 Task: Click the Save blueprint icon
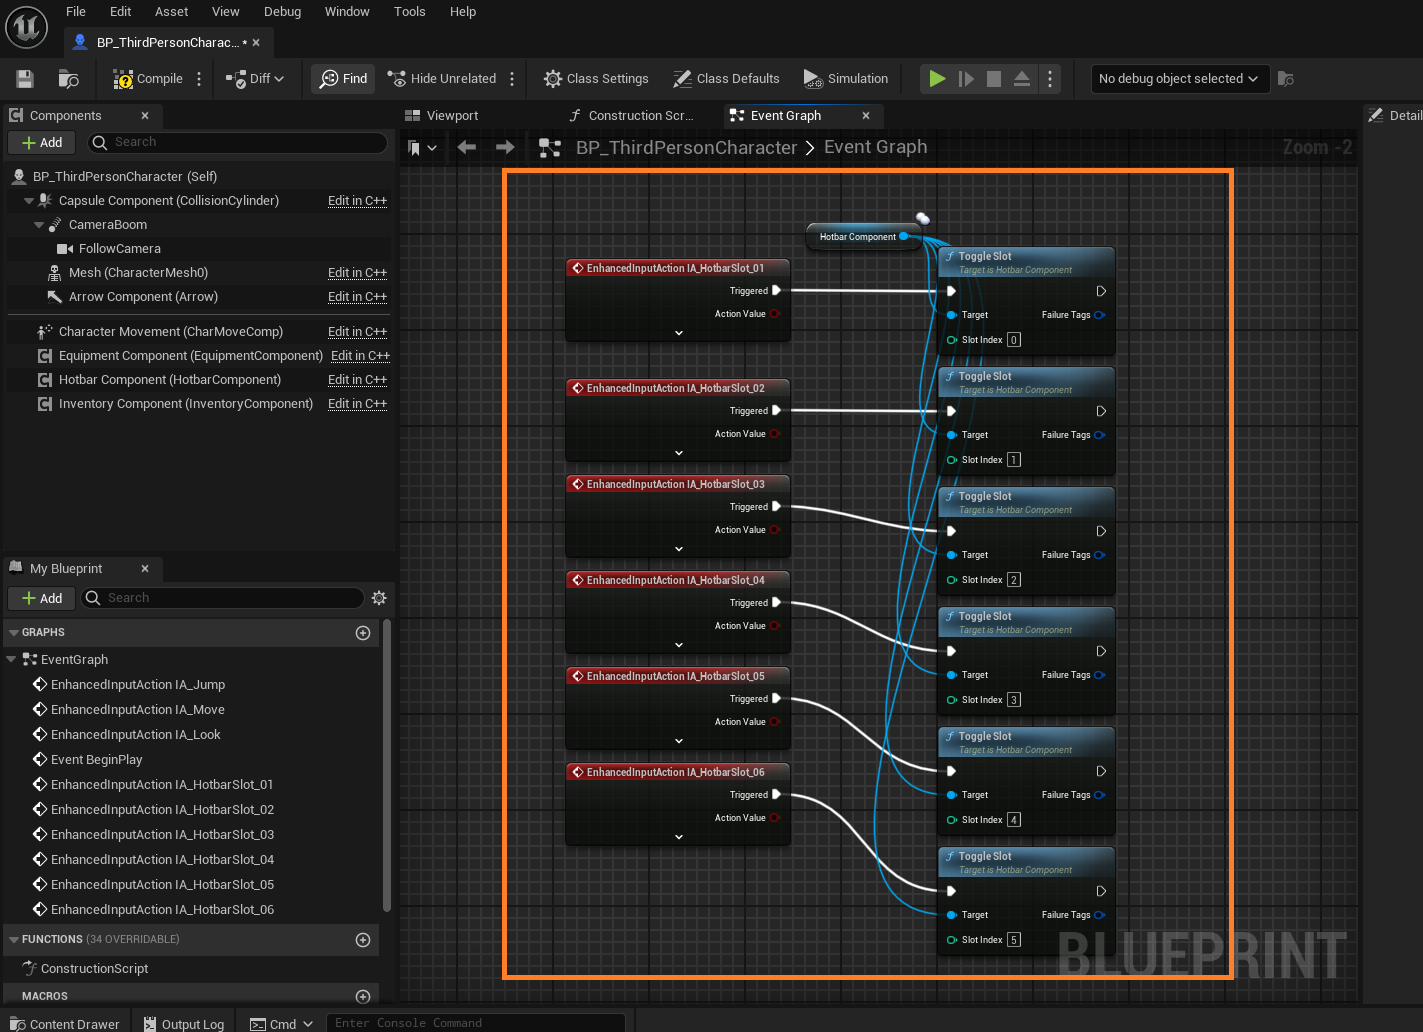26,79
